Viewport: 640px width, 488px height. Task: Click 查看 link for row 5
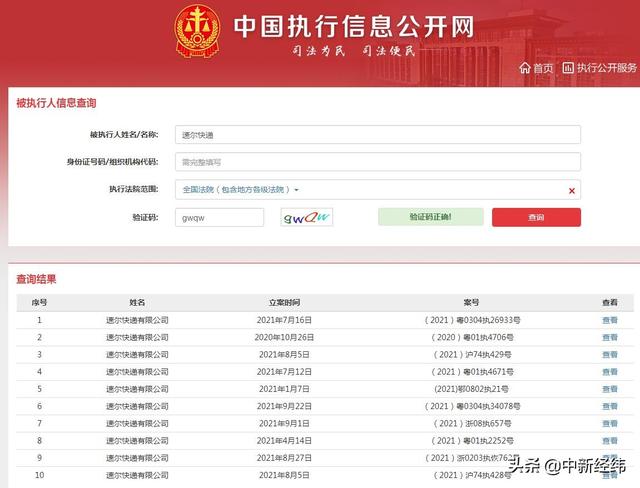610,389
